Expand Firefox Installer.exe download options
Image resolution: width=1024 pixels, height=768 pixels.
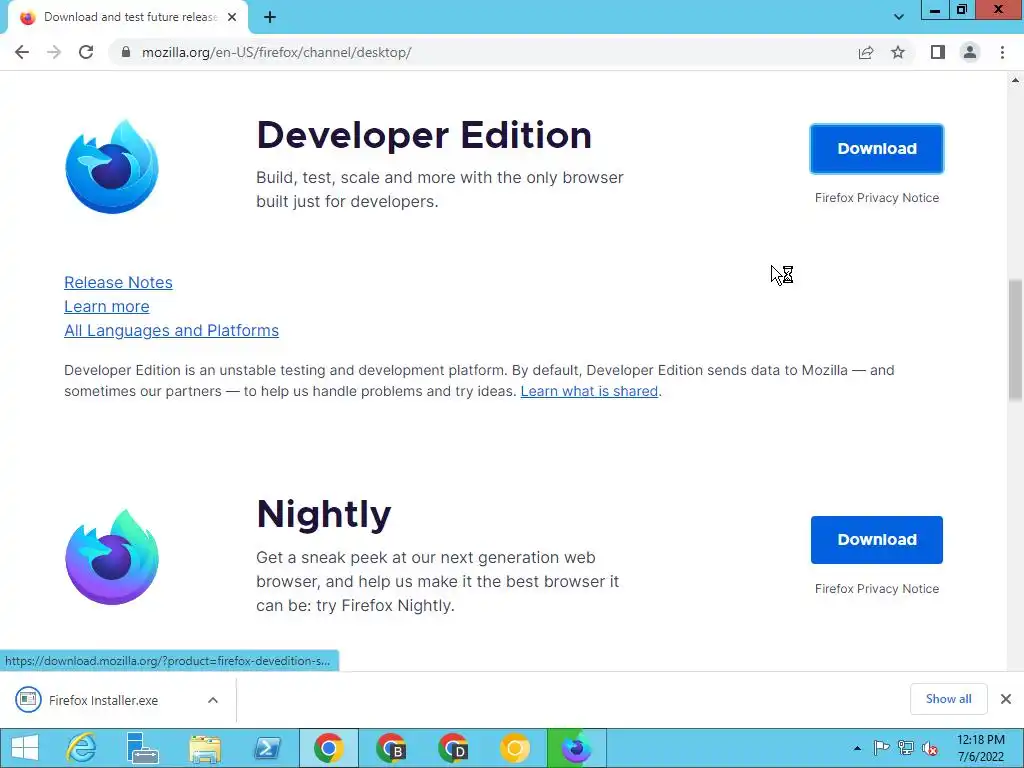[213, 700]
